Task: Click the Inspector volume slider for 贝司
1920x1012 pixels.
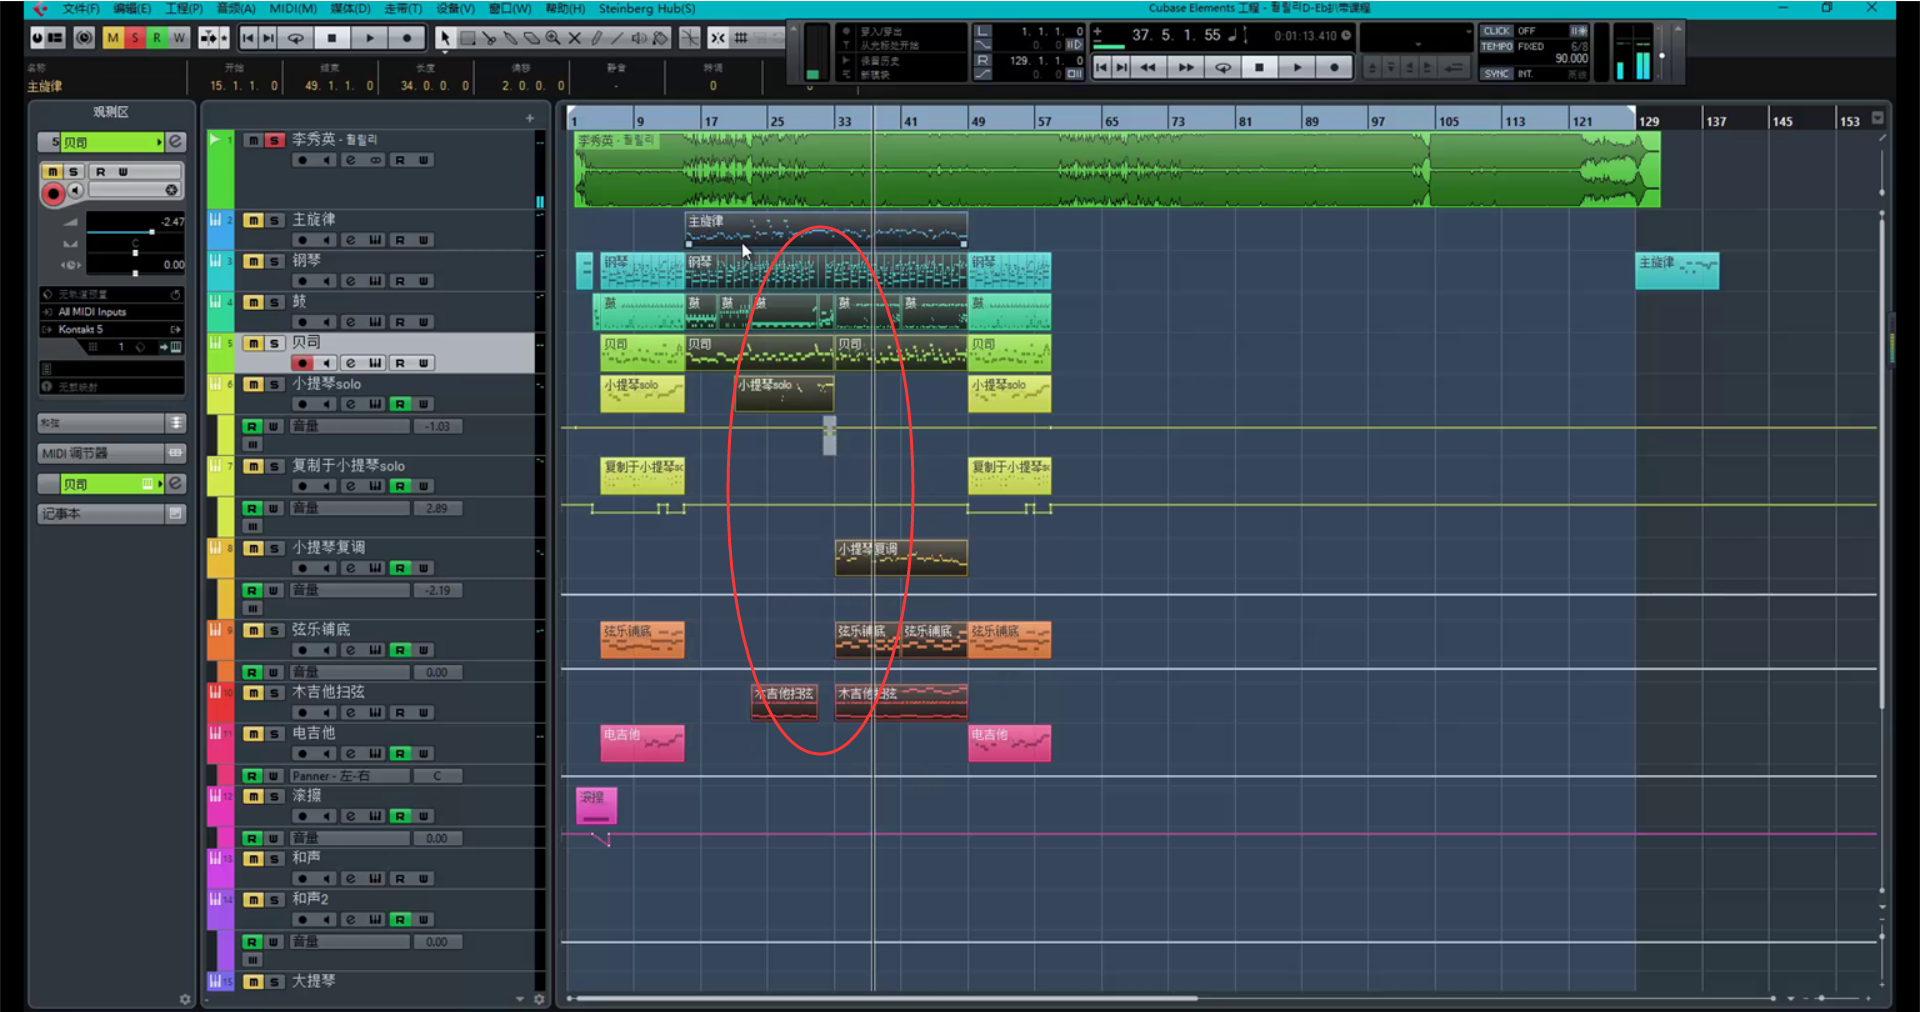Action: pos(135,232)
